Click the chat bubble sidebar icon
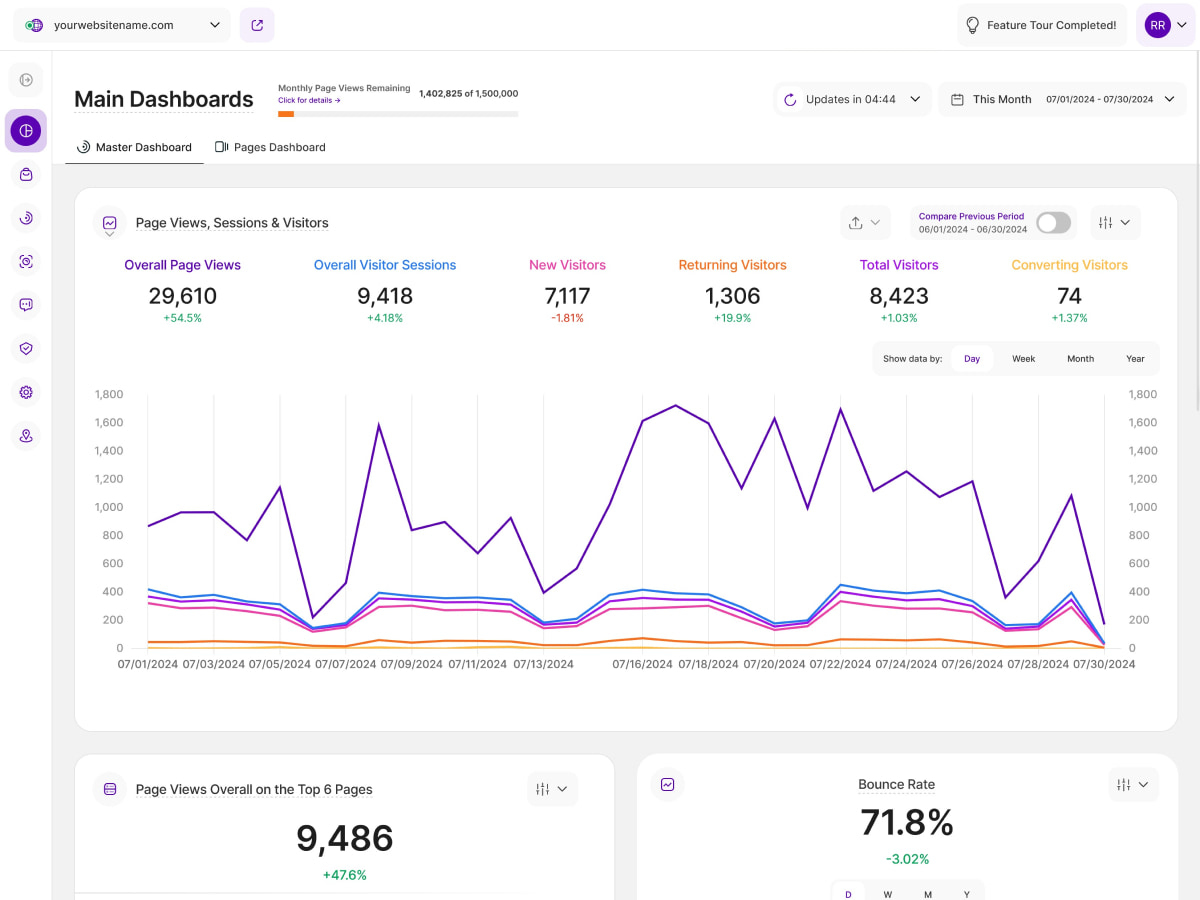This screenshot has width=1200, height=900. [26, 305]
